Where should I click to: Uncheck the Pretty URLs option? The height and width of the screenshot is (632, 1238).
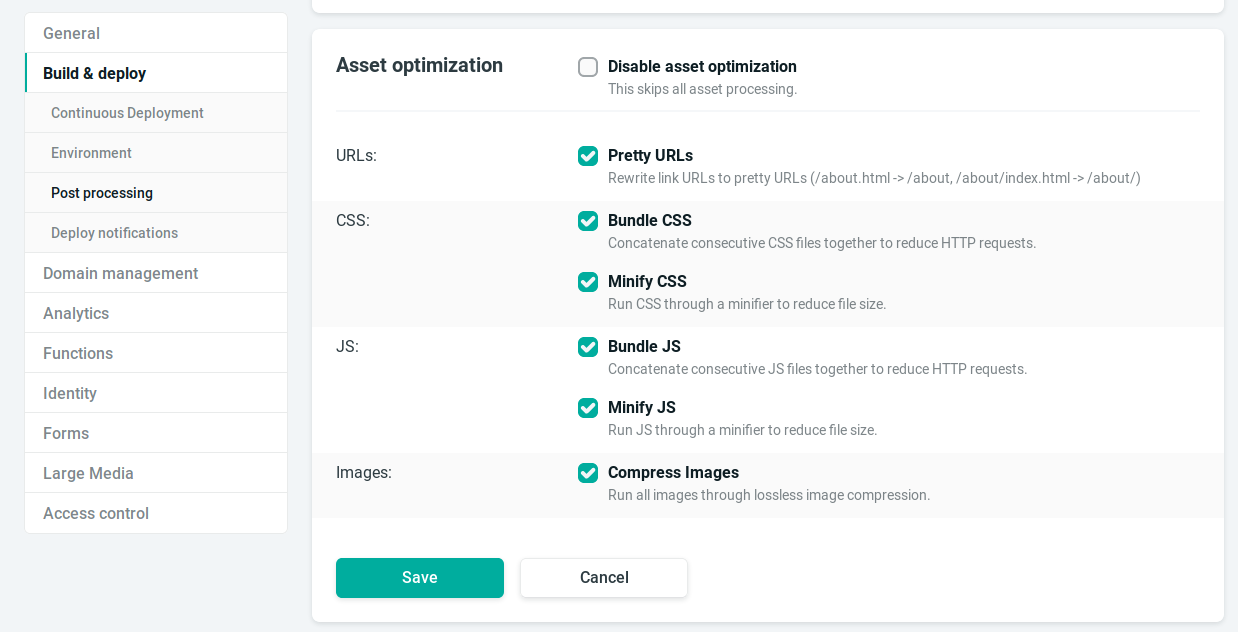pyautogui.click(x=588, y=156)
